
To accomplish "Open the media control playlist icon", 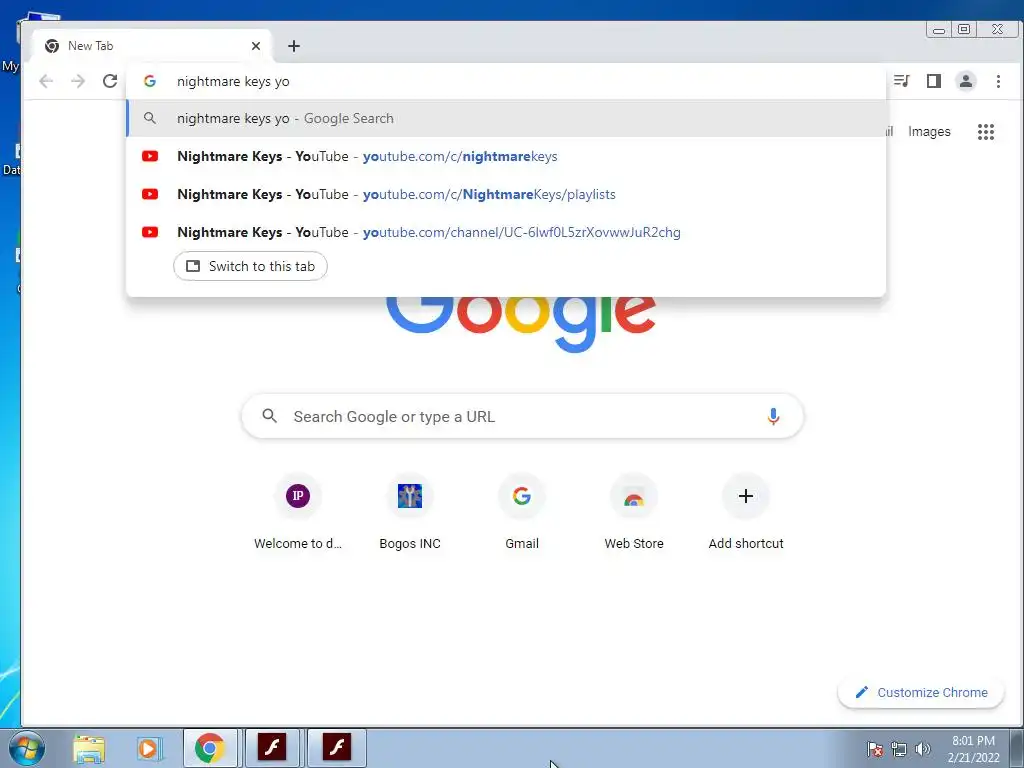I will click(902, 81).
